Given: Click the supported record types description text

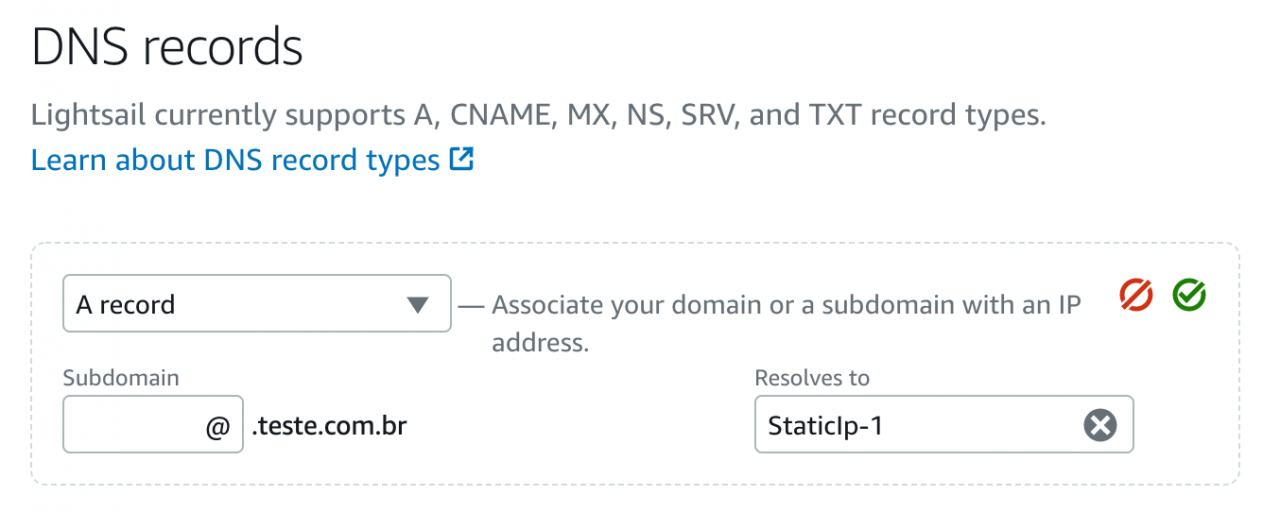Looking at the screenshot, I should tap(538, 115).
